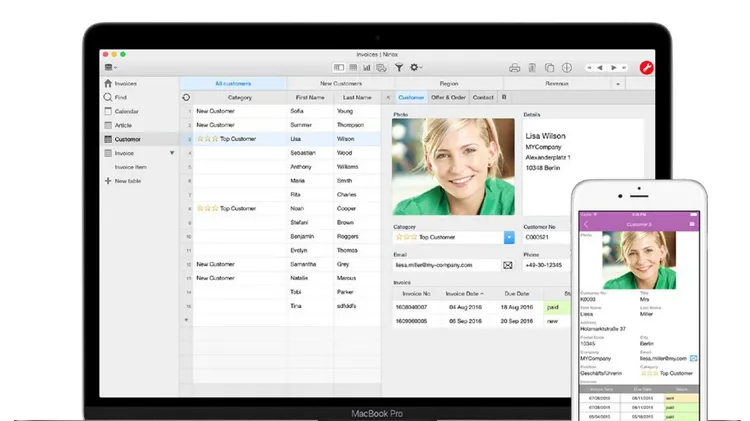Add a new record with the plus circle
The width and height of the screenshot is (750, 421).
[x=567, y=68]
